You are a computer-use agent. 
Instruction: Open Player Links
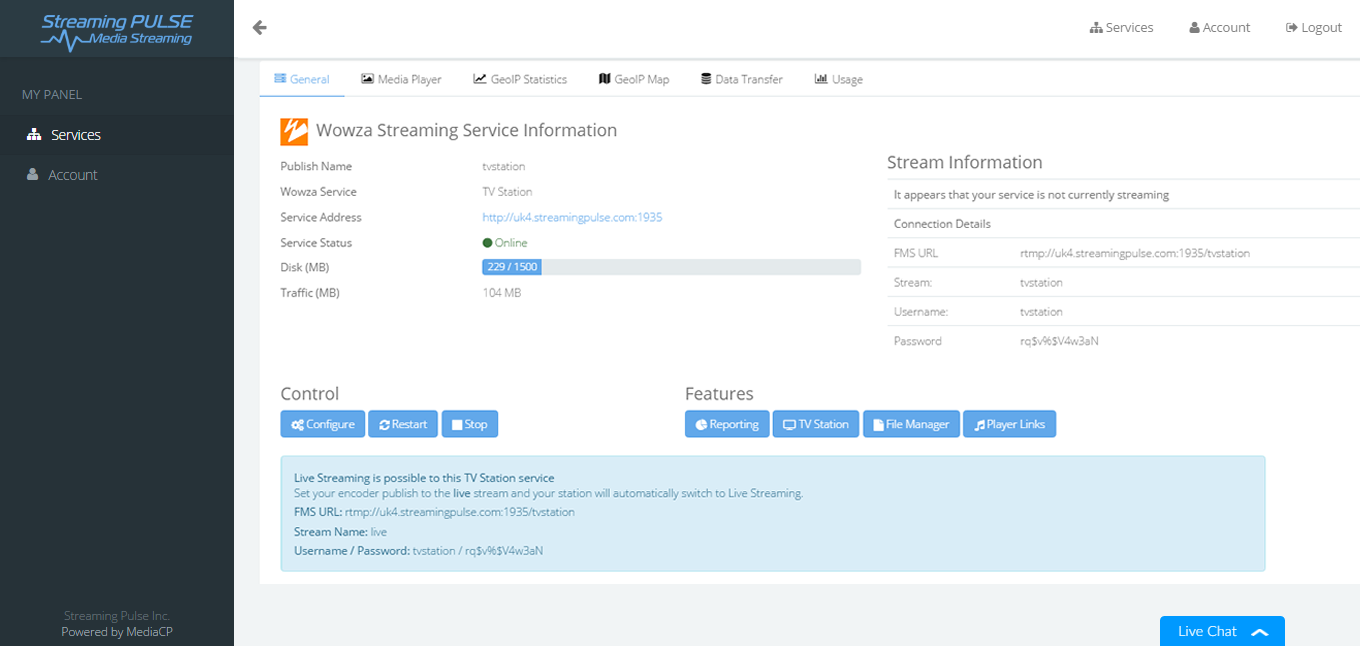click(1010, 424)
